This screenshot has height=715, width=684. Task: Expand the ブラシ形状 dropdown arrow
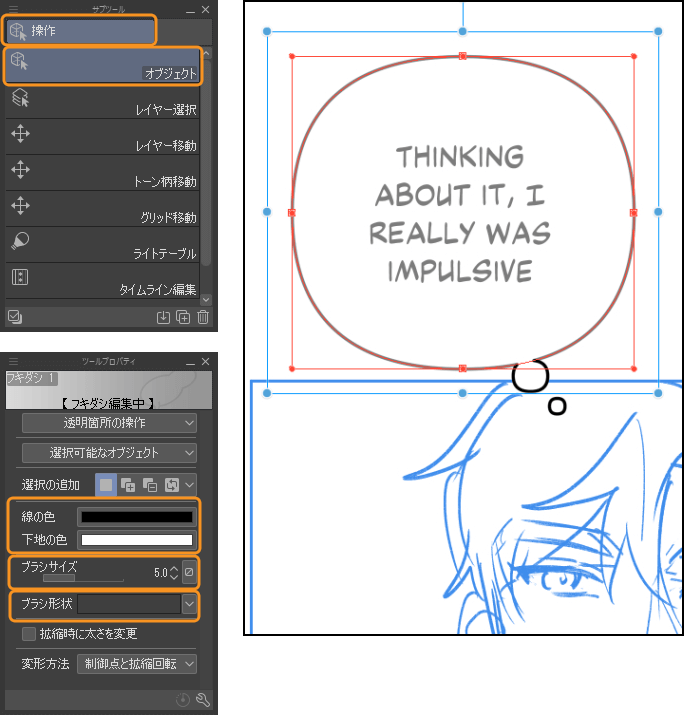[x=189, y=604]
